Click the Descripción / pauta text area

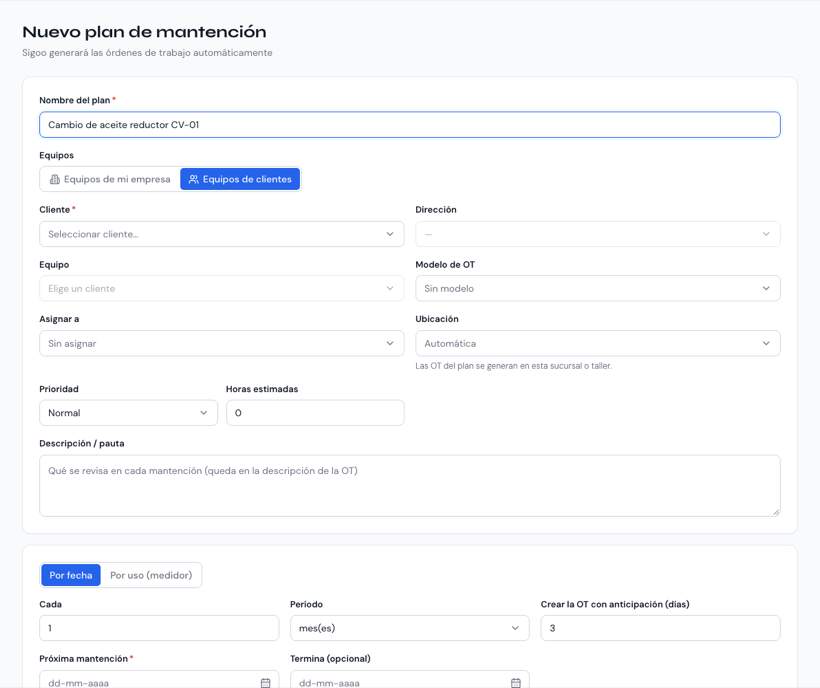(x=410, y=486)
